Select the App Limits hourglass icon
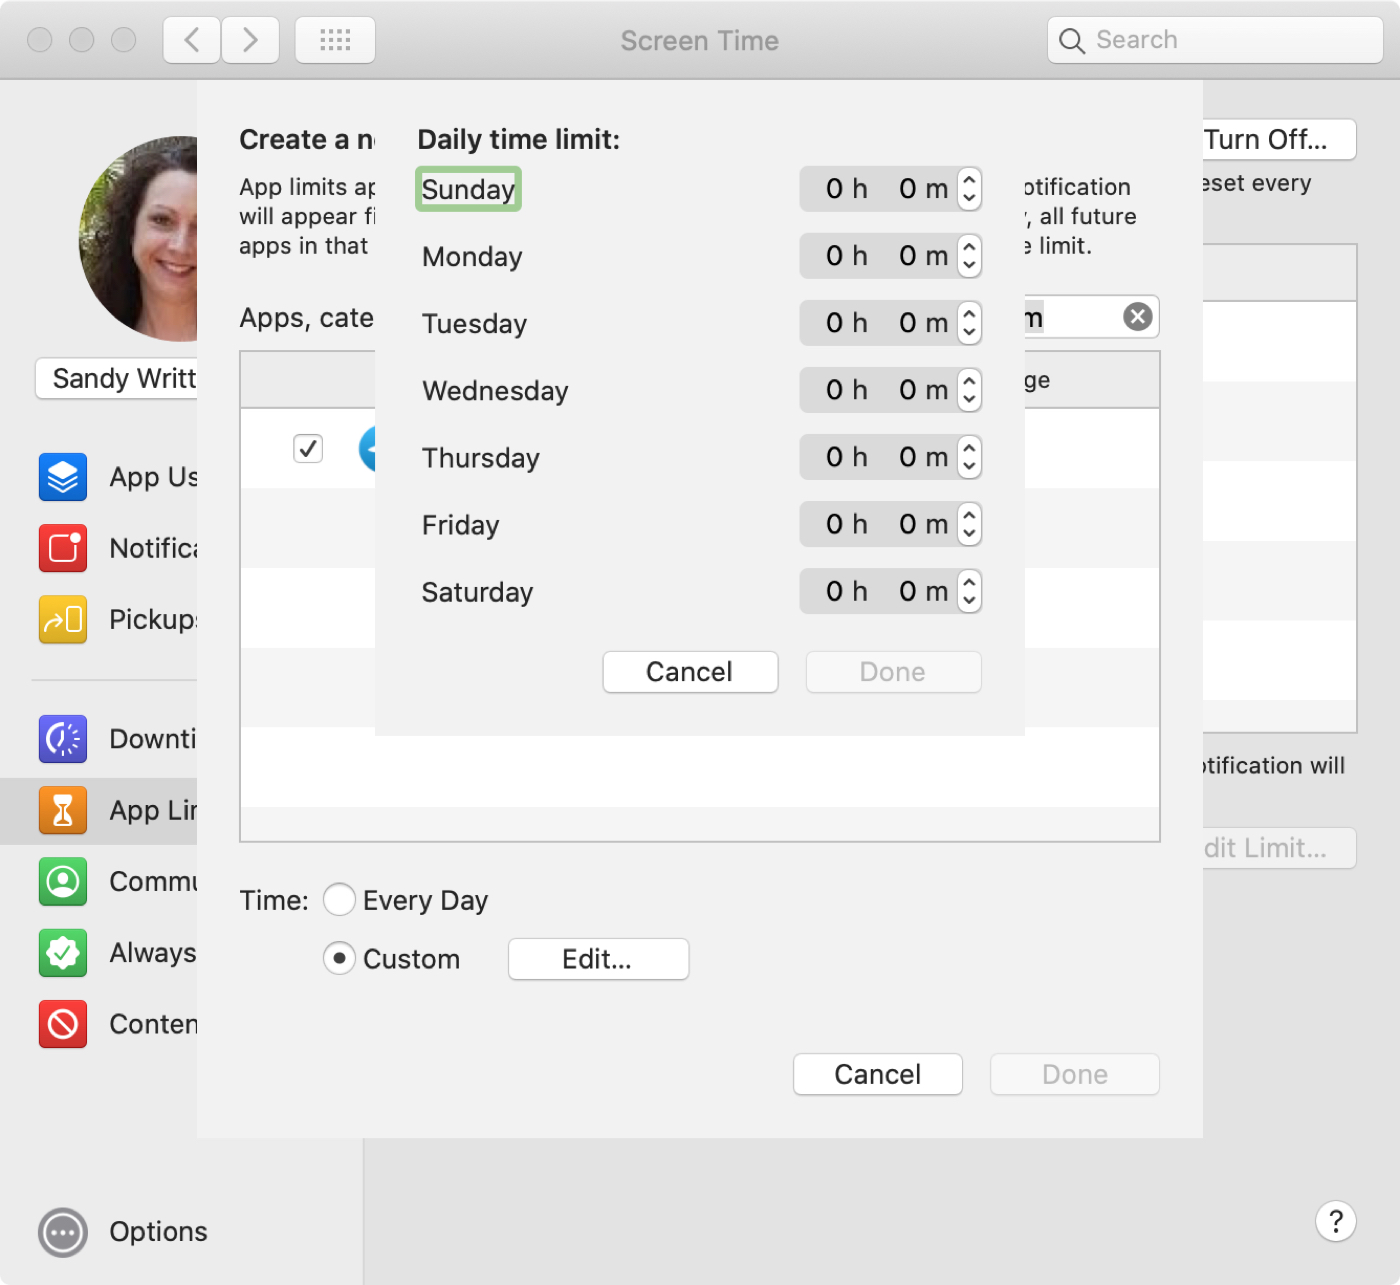Screen dimensions: 1400x1285 click(62, 811)
